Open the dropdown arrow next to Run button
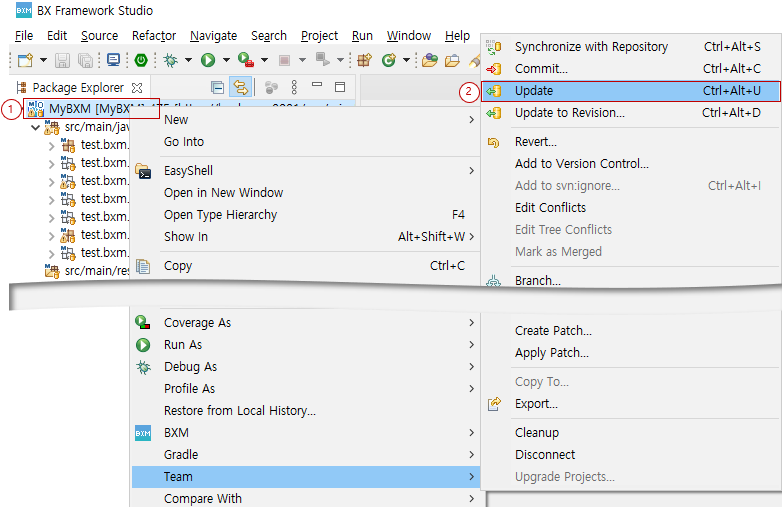782x507 pixels. tap(226, 60)
